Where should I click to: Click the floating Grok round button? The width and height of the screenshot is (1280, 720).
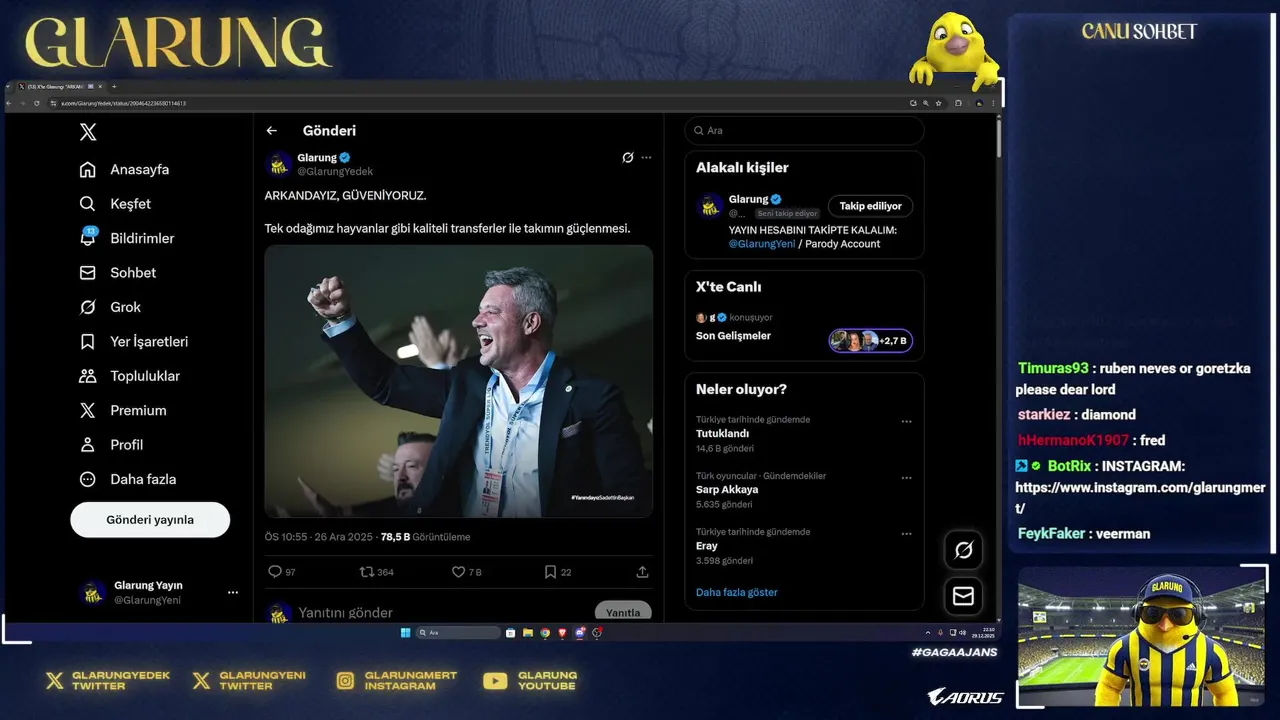[964, 550]
